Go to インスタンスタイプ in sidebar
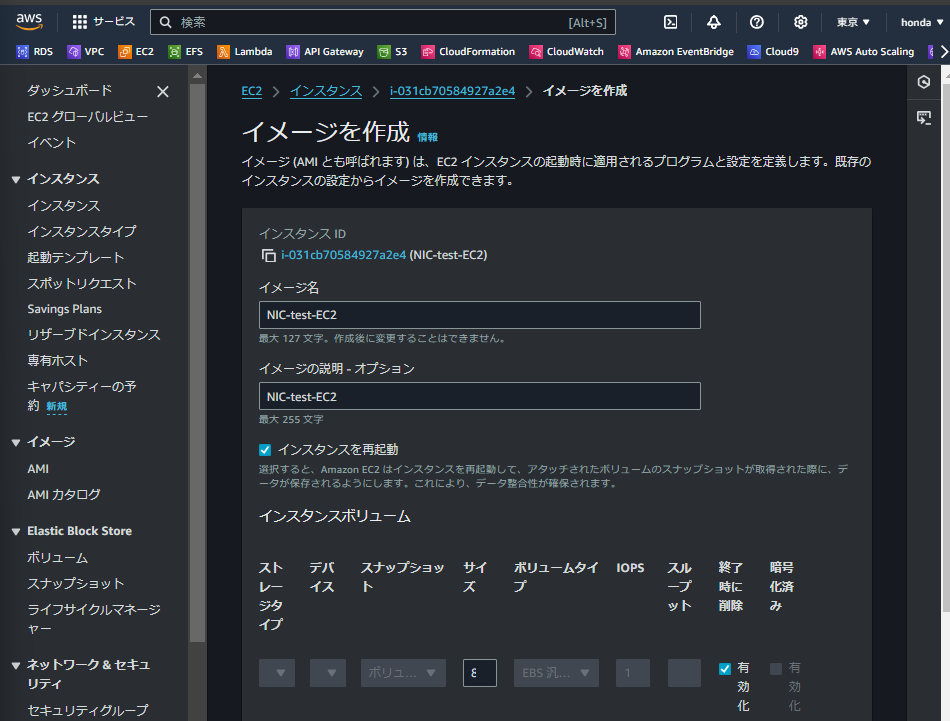This screenshot has width=950, height=721. (82, 231)
